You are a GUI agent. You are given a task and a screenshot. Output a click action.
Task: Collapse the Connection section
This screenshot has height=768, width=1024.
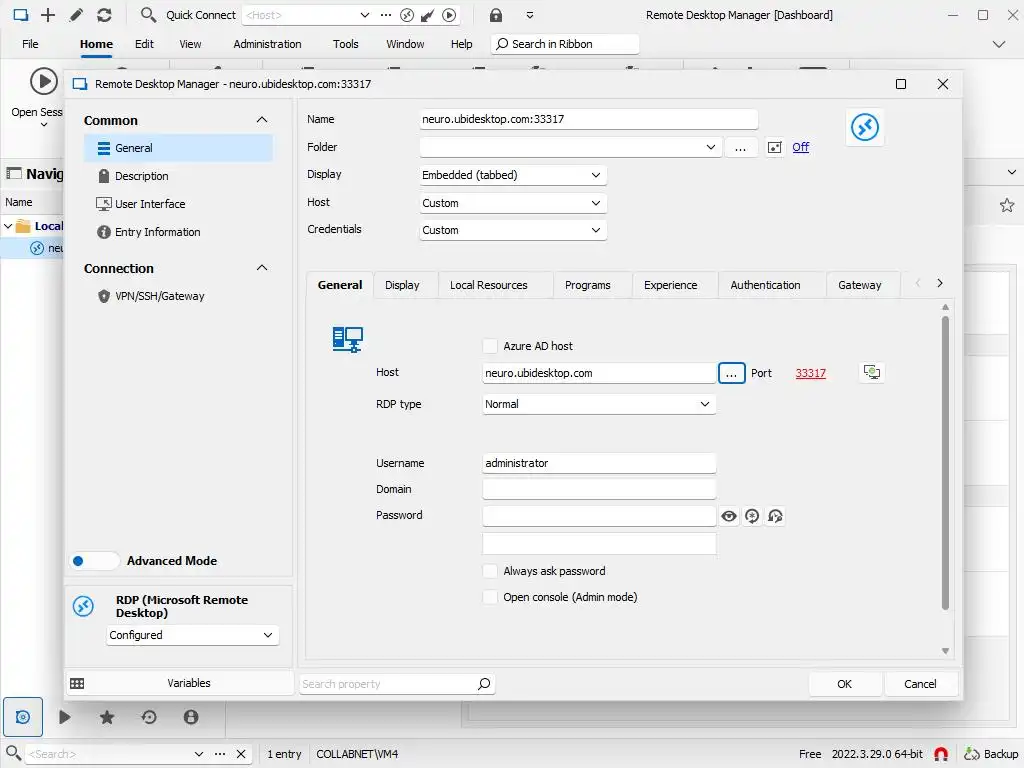(x=262, y=268)
